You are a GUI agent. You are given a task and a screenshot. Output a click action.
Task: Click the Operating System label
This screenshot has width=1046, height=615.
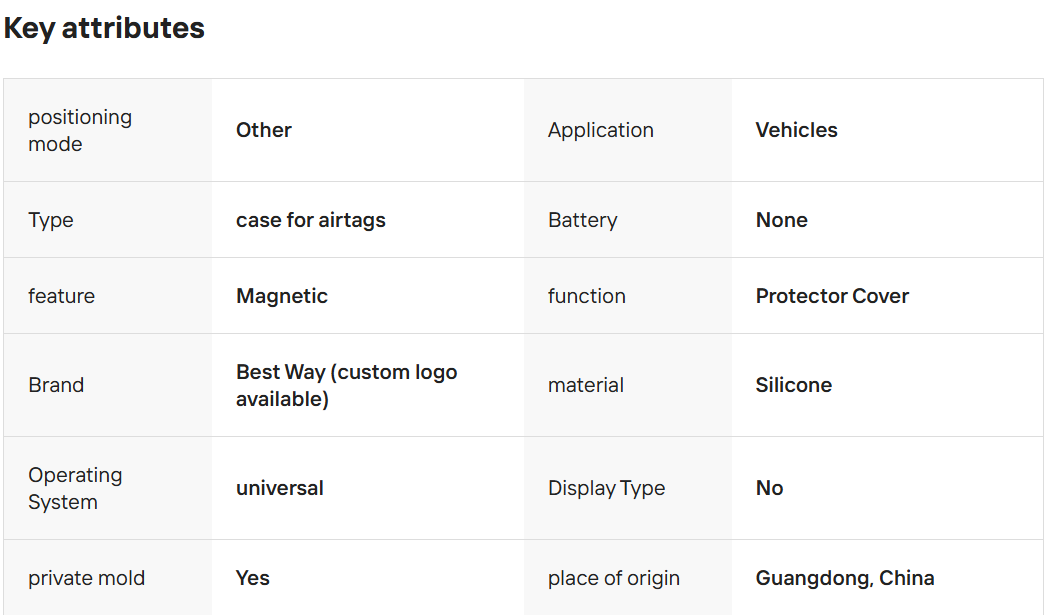coord(75,488)
